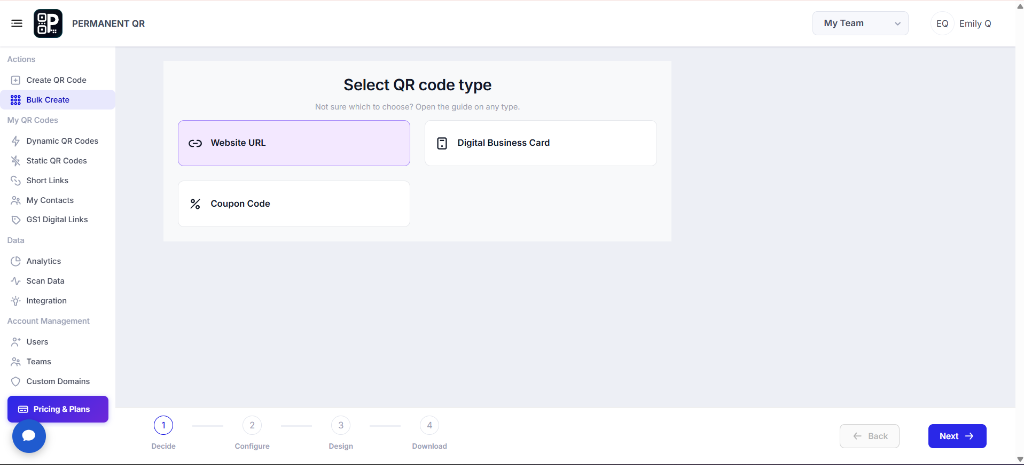Click the Create QR Code plus icon

pyautogui.click(x=16, y=80)
